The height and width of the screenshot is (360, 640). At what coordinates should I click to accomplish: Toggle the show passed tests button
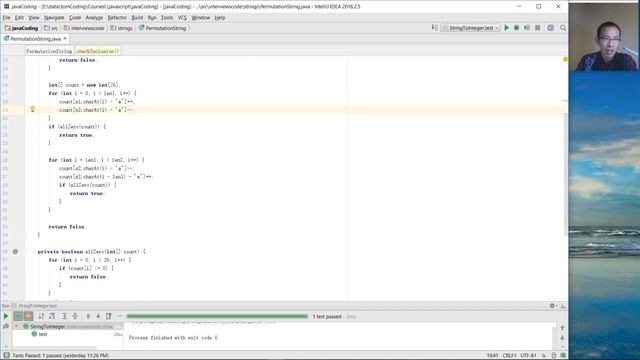coord(18,316)
